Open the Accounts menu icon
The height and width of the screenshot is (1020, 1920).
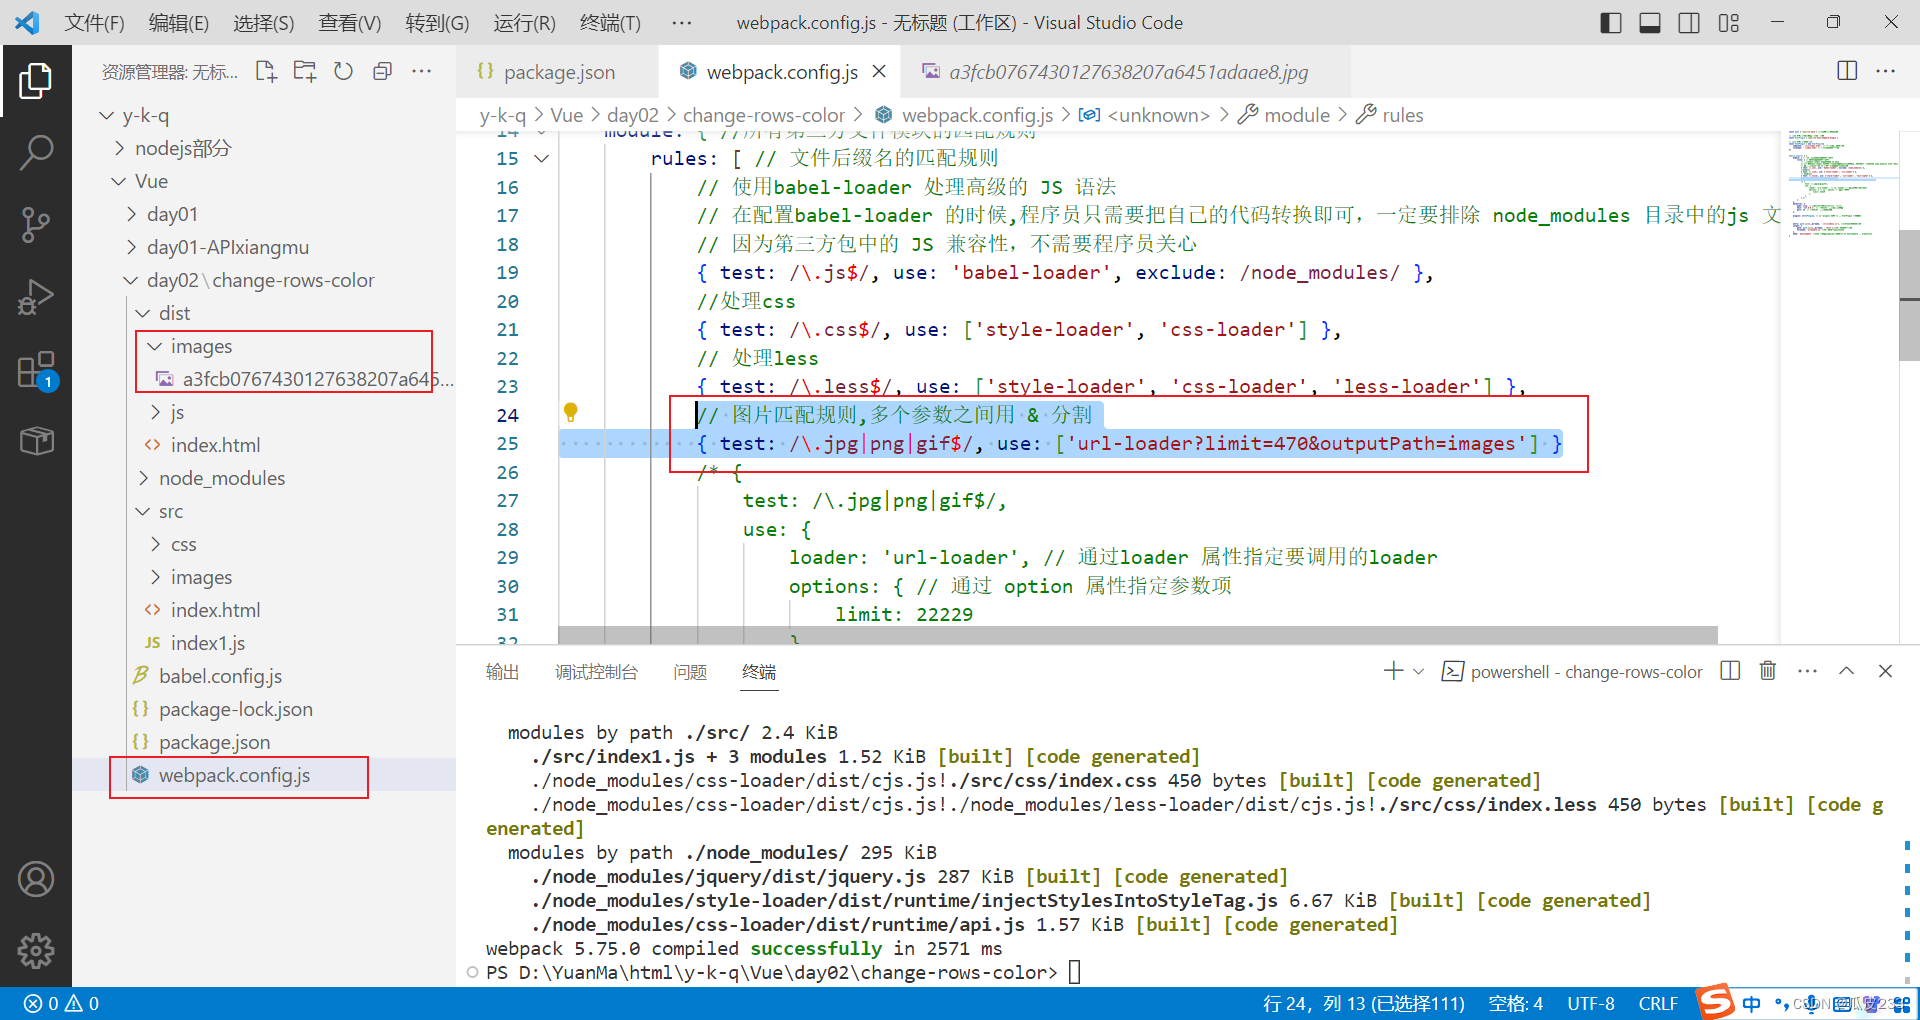coord(36,879)
